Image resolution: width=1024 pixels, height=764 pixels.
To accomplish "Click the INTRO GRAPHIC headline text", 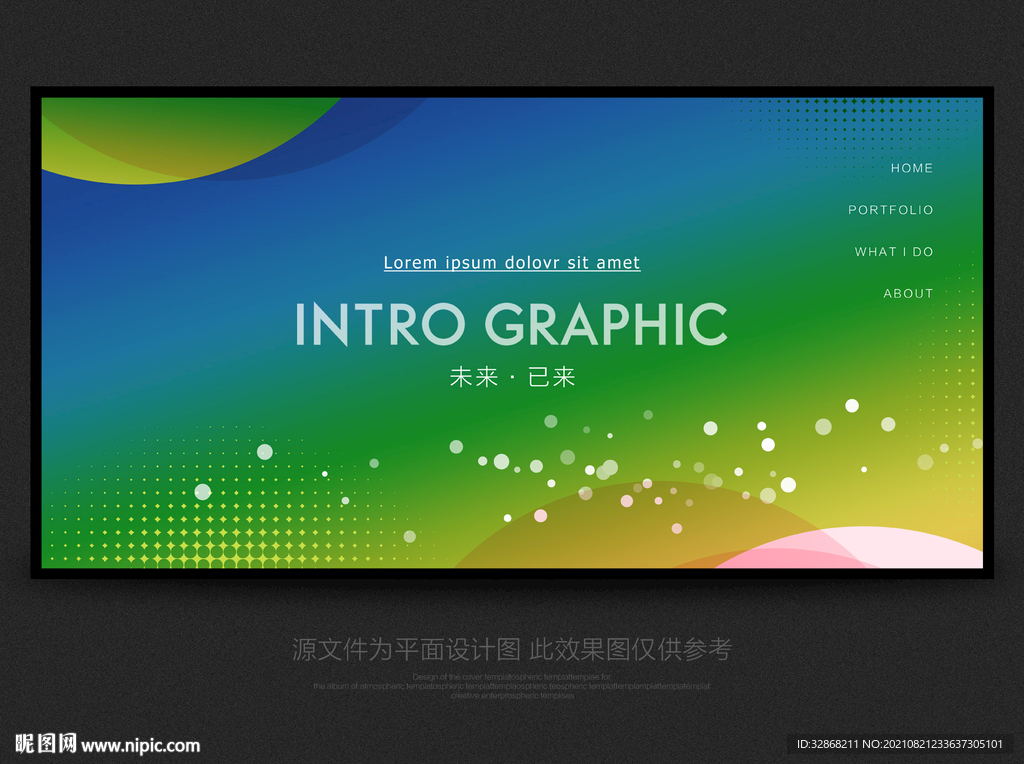I will pyautogui.click(x=511, y=324).
